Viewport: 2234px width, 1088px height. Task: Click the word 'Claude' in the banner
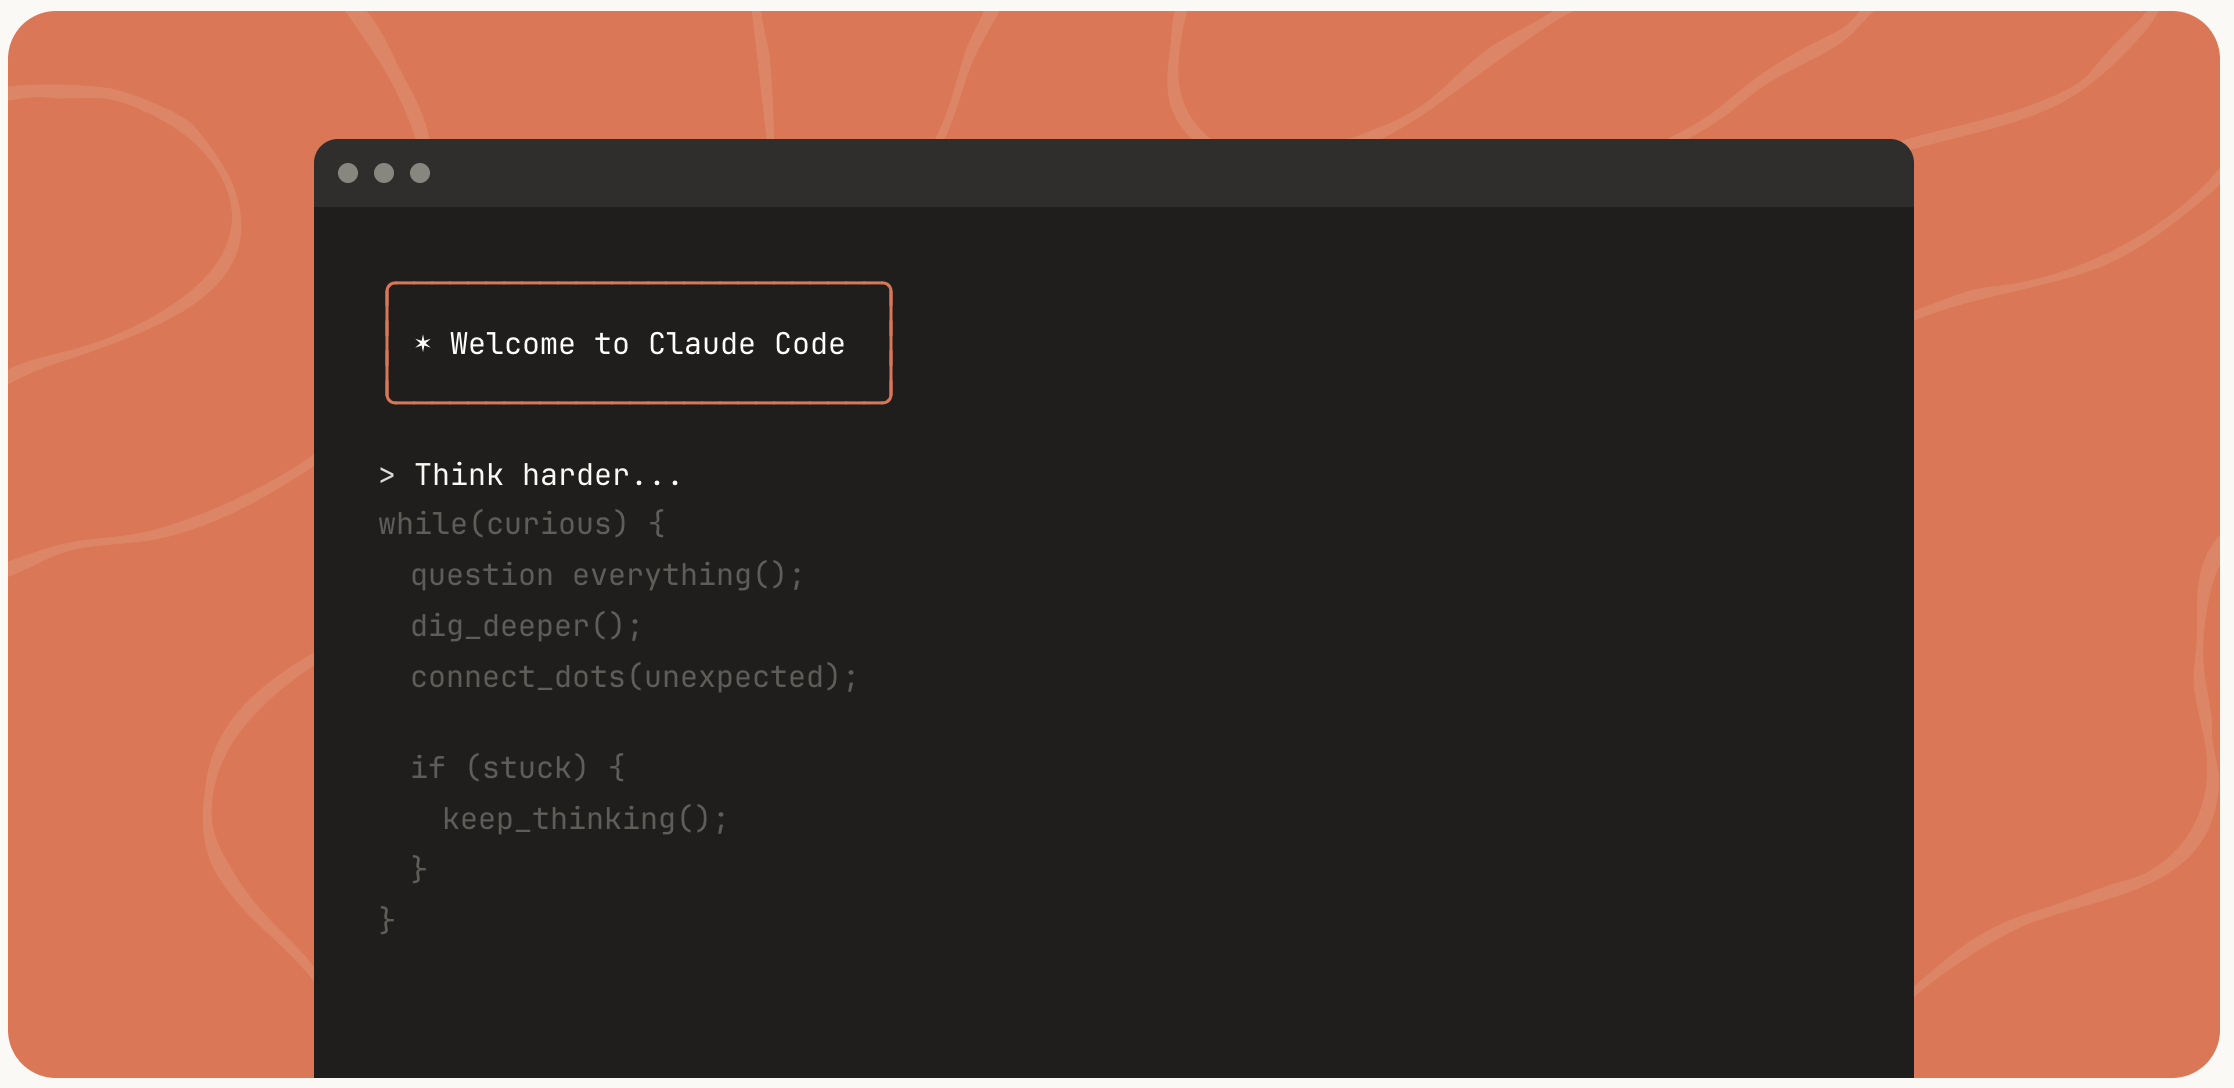pos(701,344)
